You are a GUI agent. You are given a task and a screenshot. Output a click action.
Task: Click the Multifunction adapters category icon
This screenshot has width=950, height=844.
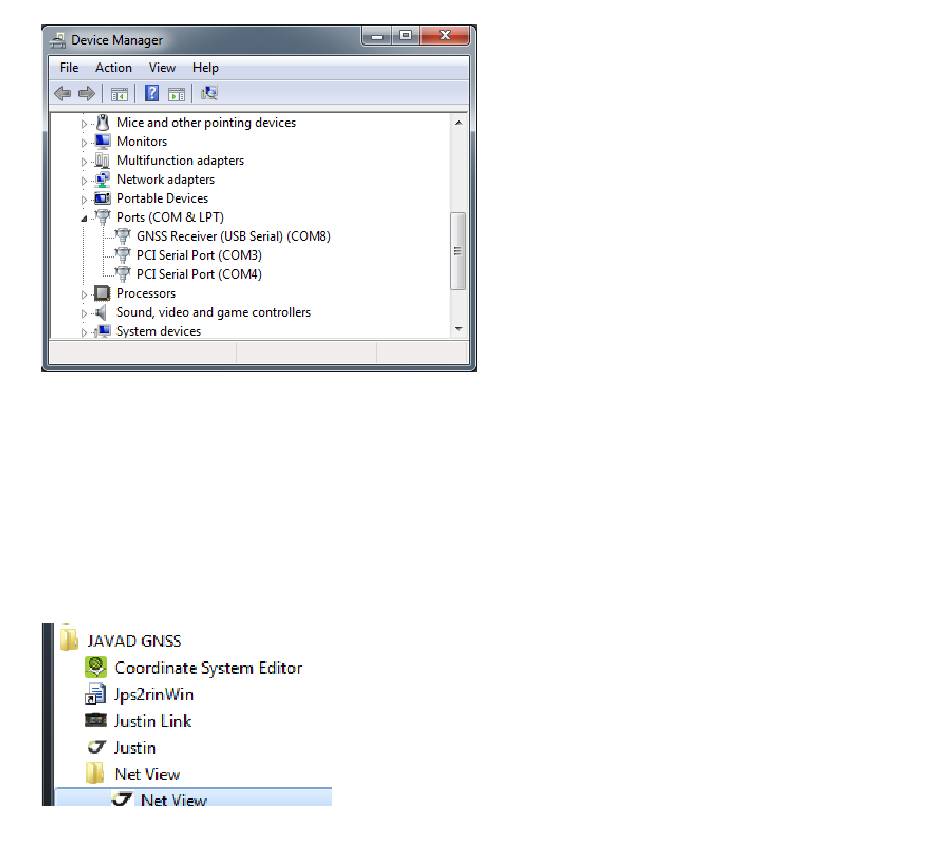[102, 161]
